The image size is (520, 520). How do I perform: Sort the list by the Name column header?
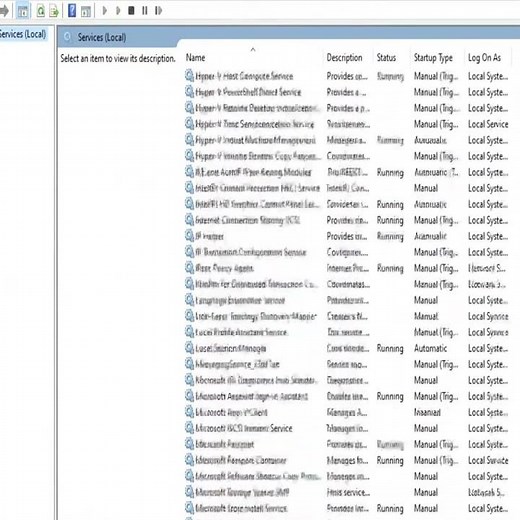pyautogui.click(x=195, y=58)
